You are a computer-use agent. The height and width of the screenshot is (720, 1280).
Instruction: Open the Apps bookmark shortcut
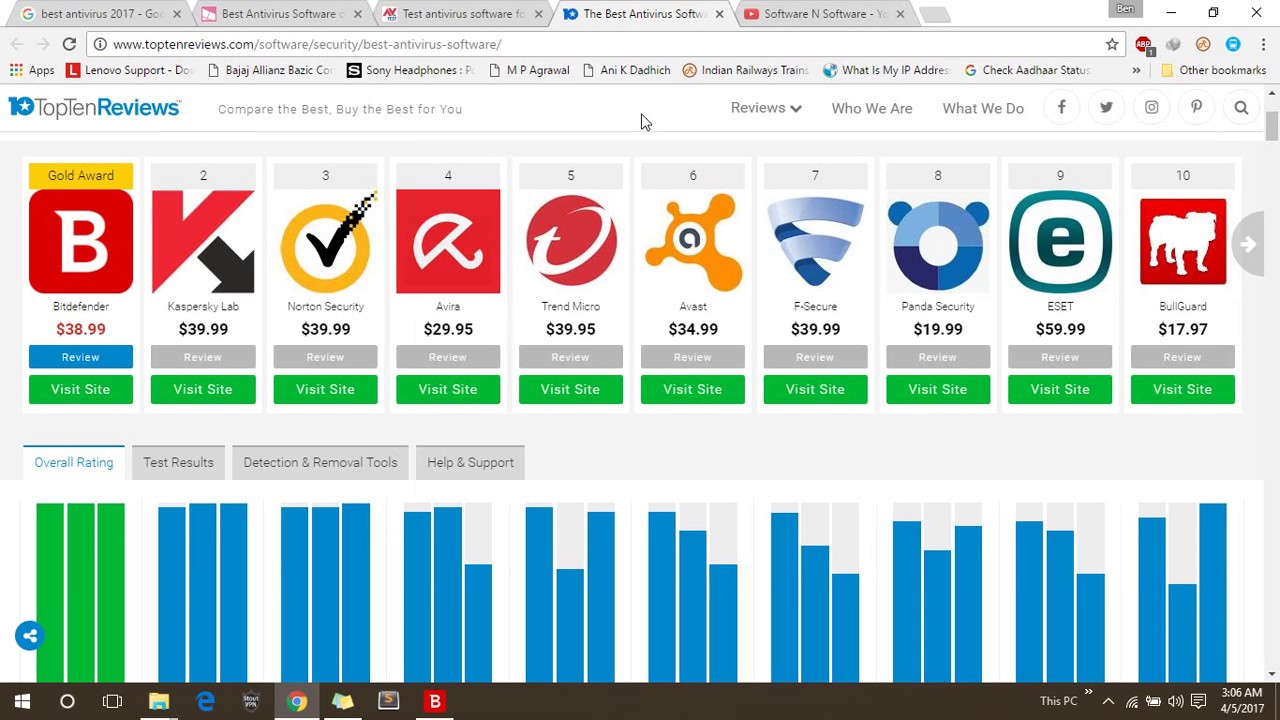click(32, 70)
